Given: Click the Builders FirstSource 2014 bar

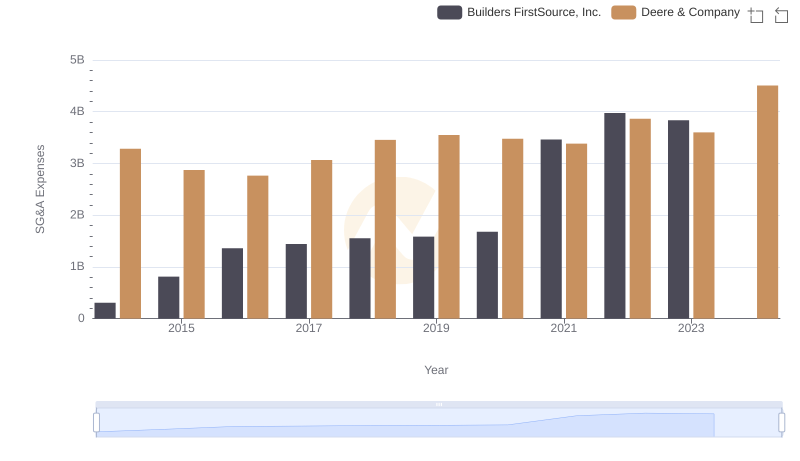Looking at the screenshot, I should tap(105, 311).
